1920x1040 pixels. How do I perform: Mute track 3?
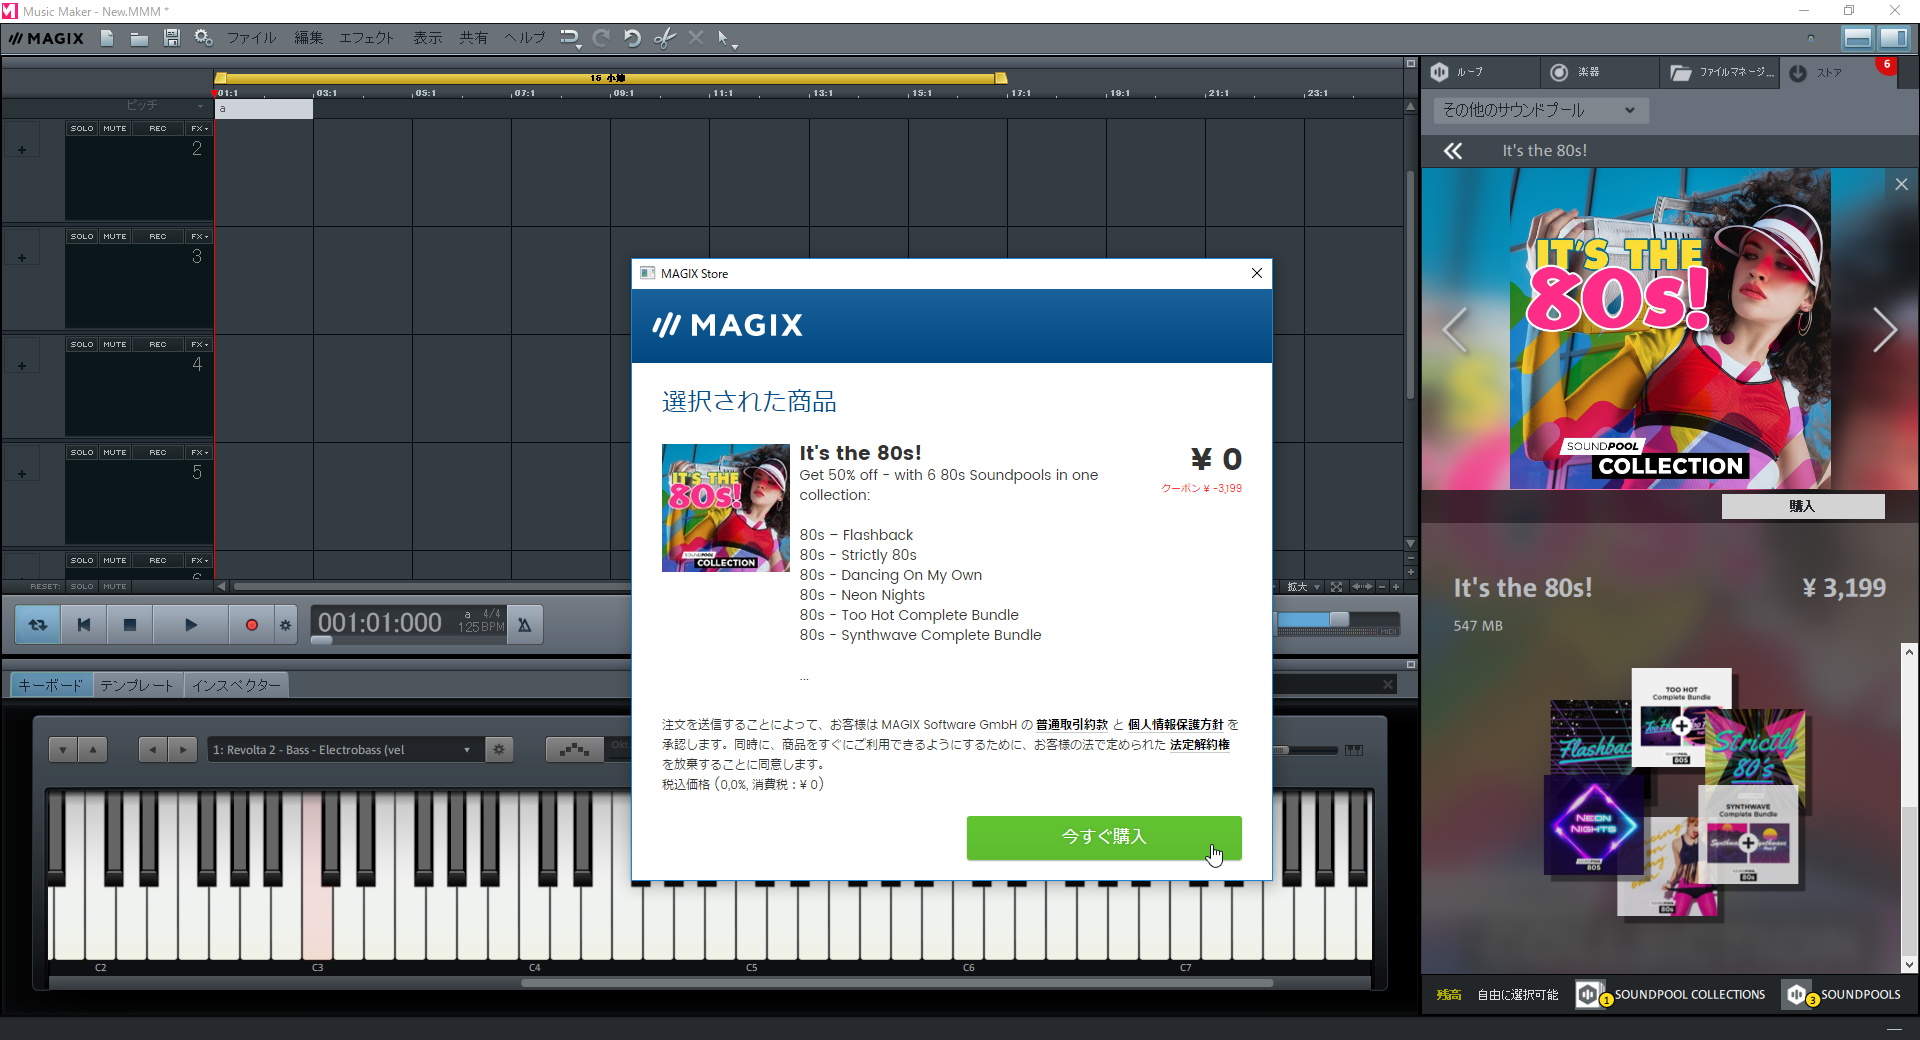[115, 237]
